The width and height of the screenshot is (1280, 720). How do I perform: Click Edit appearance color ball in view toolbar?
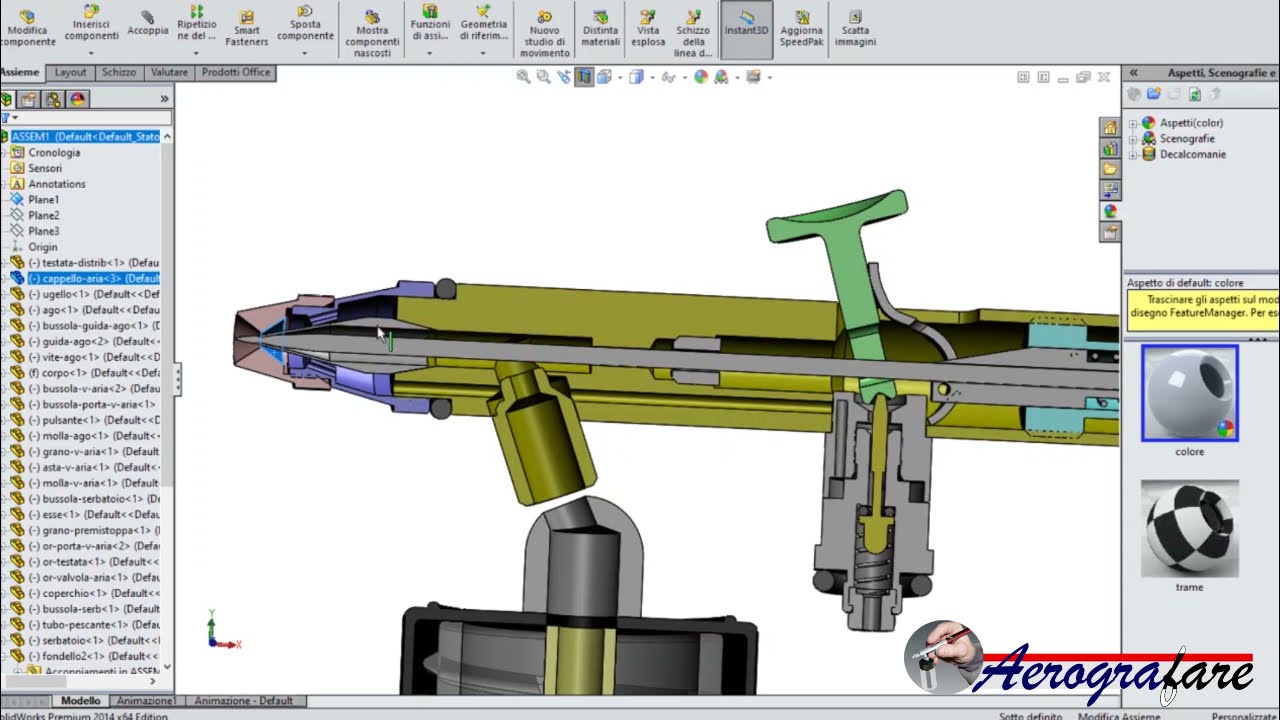(701, 77)
